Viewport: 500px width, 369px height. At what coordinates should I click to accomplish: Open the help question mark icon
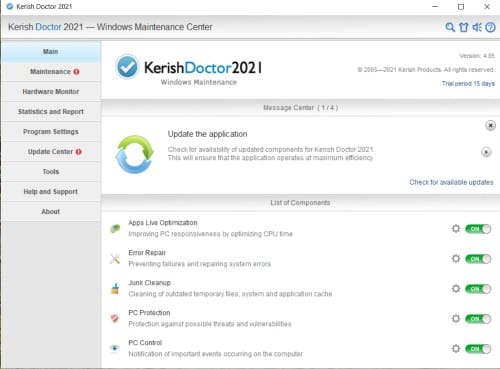pos(490,27)
